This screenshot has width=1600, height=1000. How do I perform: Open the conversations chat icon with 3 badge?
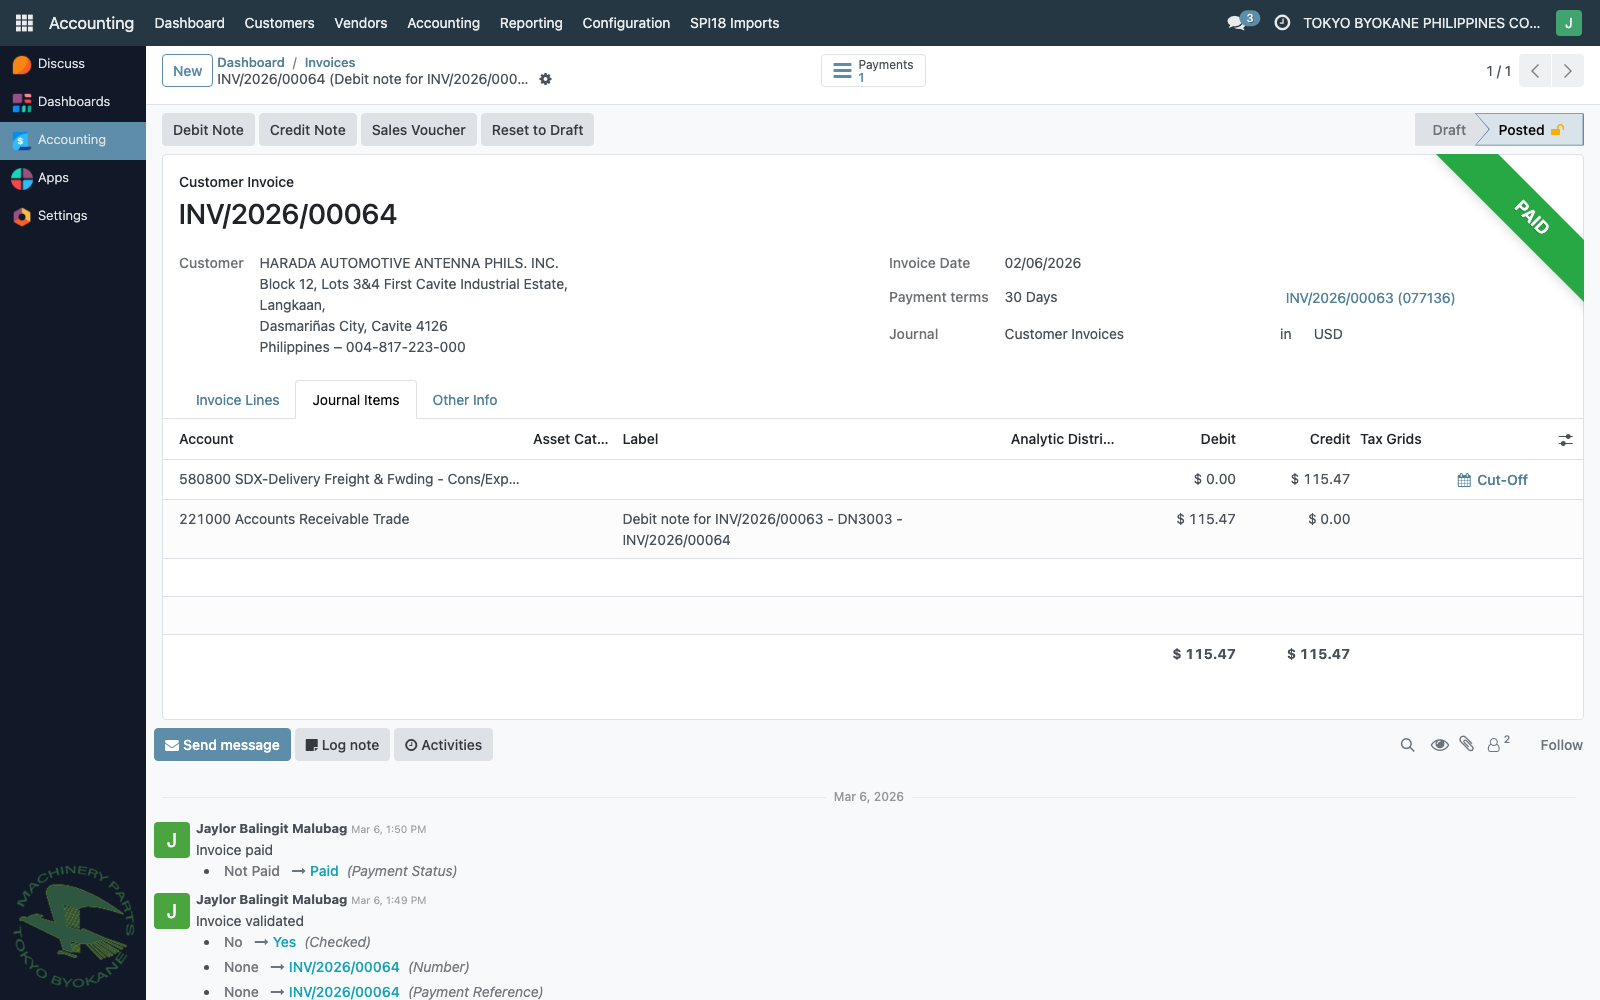1242,22
